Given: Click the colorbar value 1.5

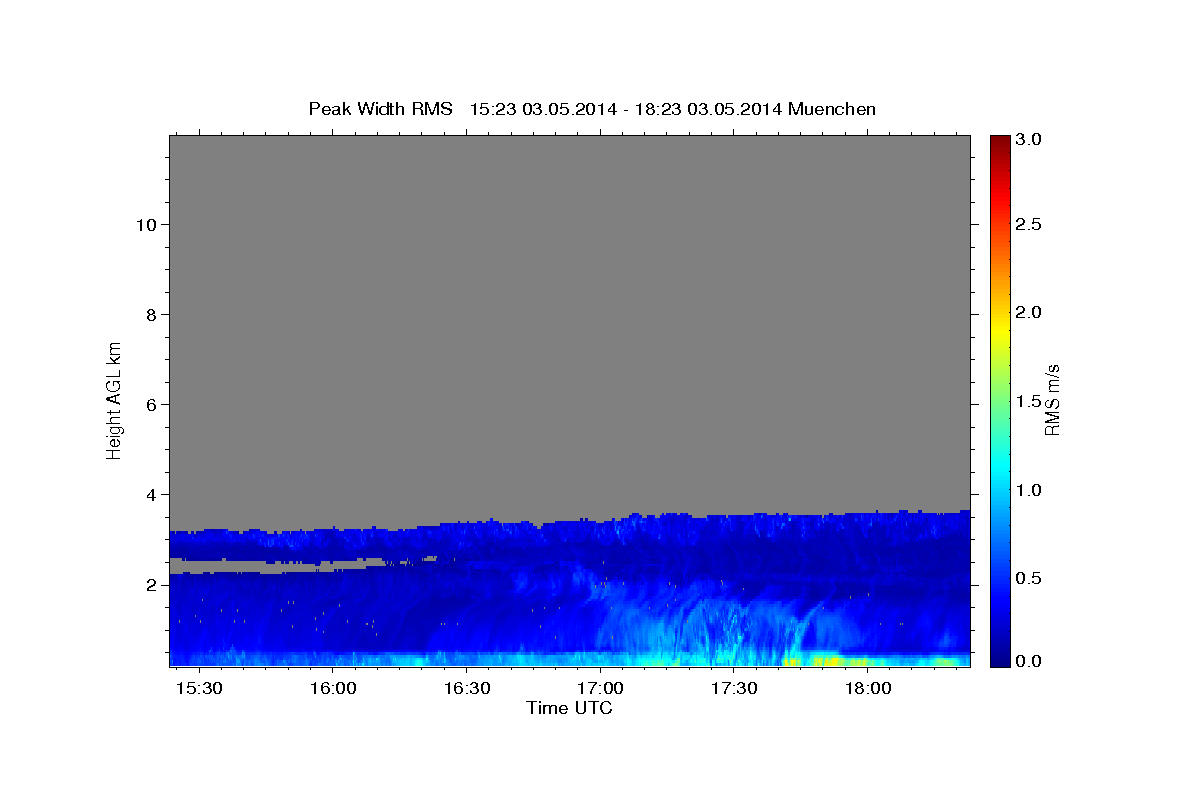Looking at the screenshot, I should coord(1030,401).
